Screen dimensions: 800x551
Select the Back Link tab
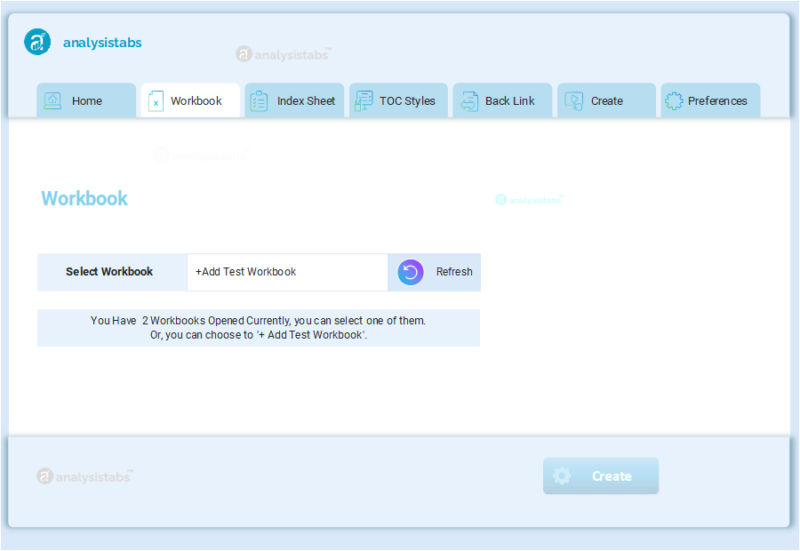(510, 101)
